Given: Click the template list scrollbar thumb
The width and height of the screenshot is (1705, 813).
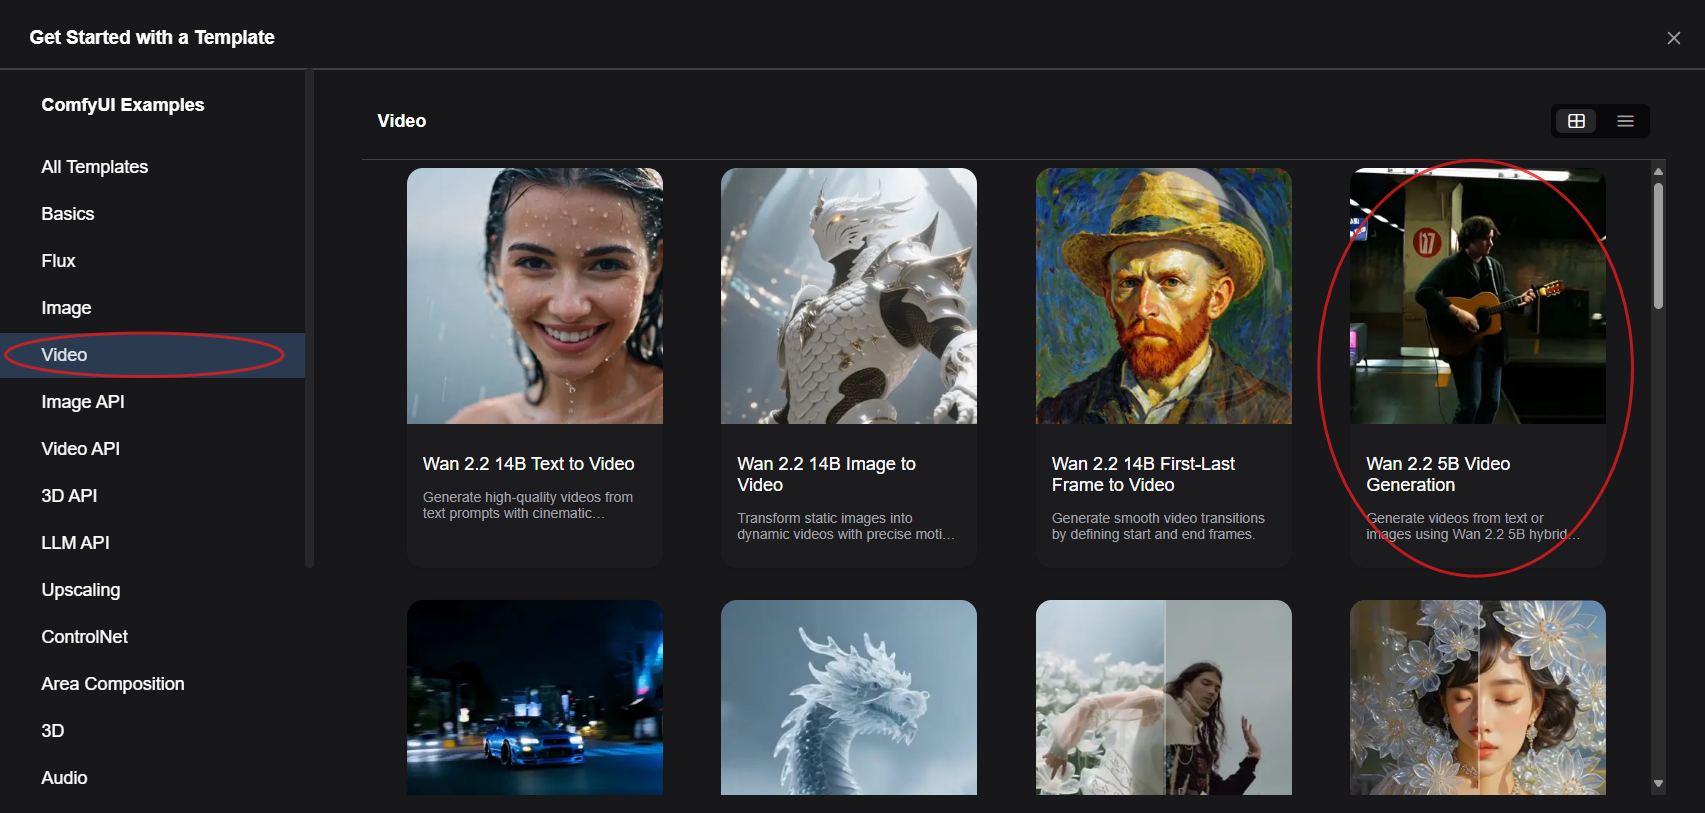Looking at the screenshot, I should [x=1658, y=246].
